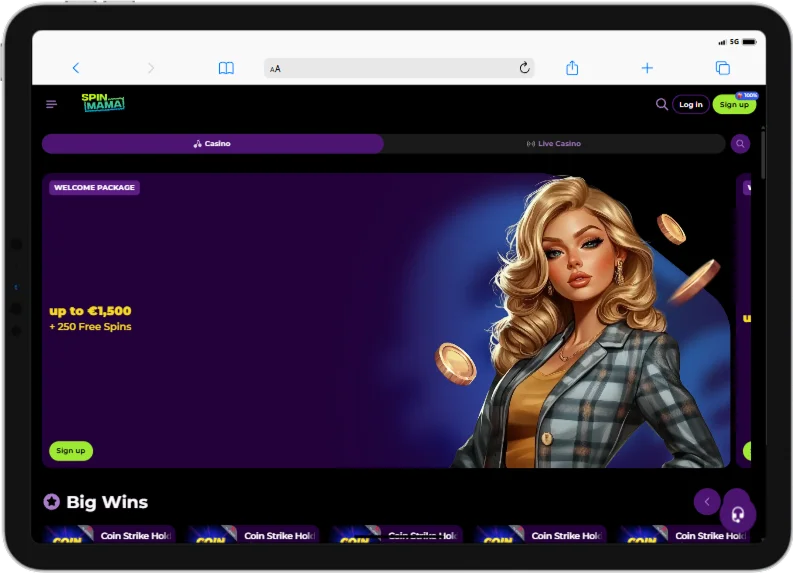Open Safari bookmarks book icon

tap(226, 68)
